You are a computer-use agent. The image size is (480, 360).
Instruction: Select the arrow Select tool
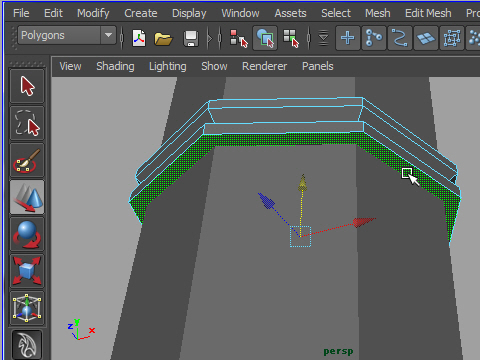tap(27, 86)
